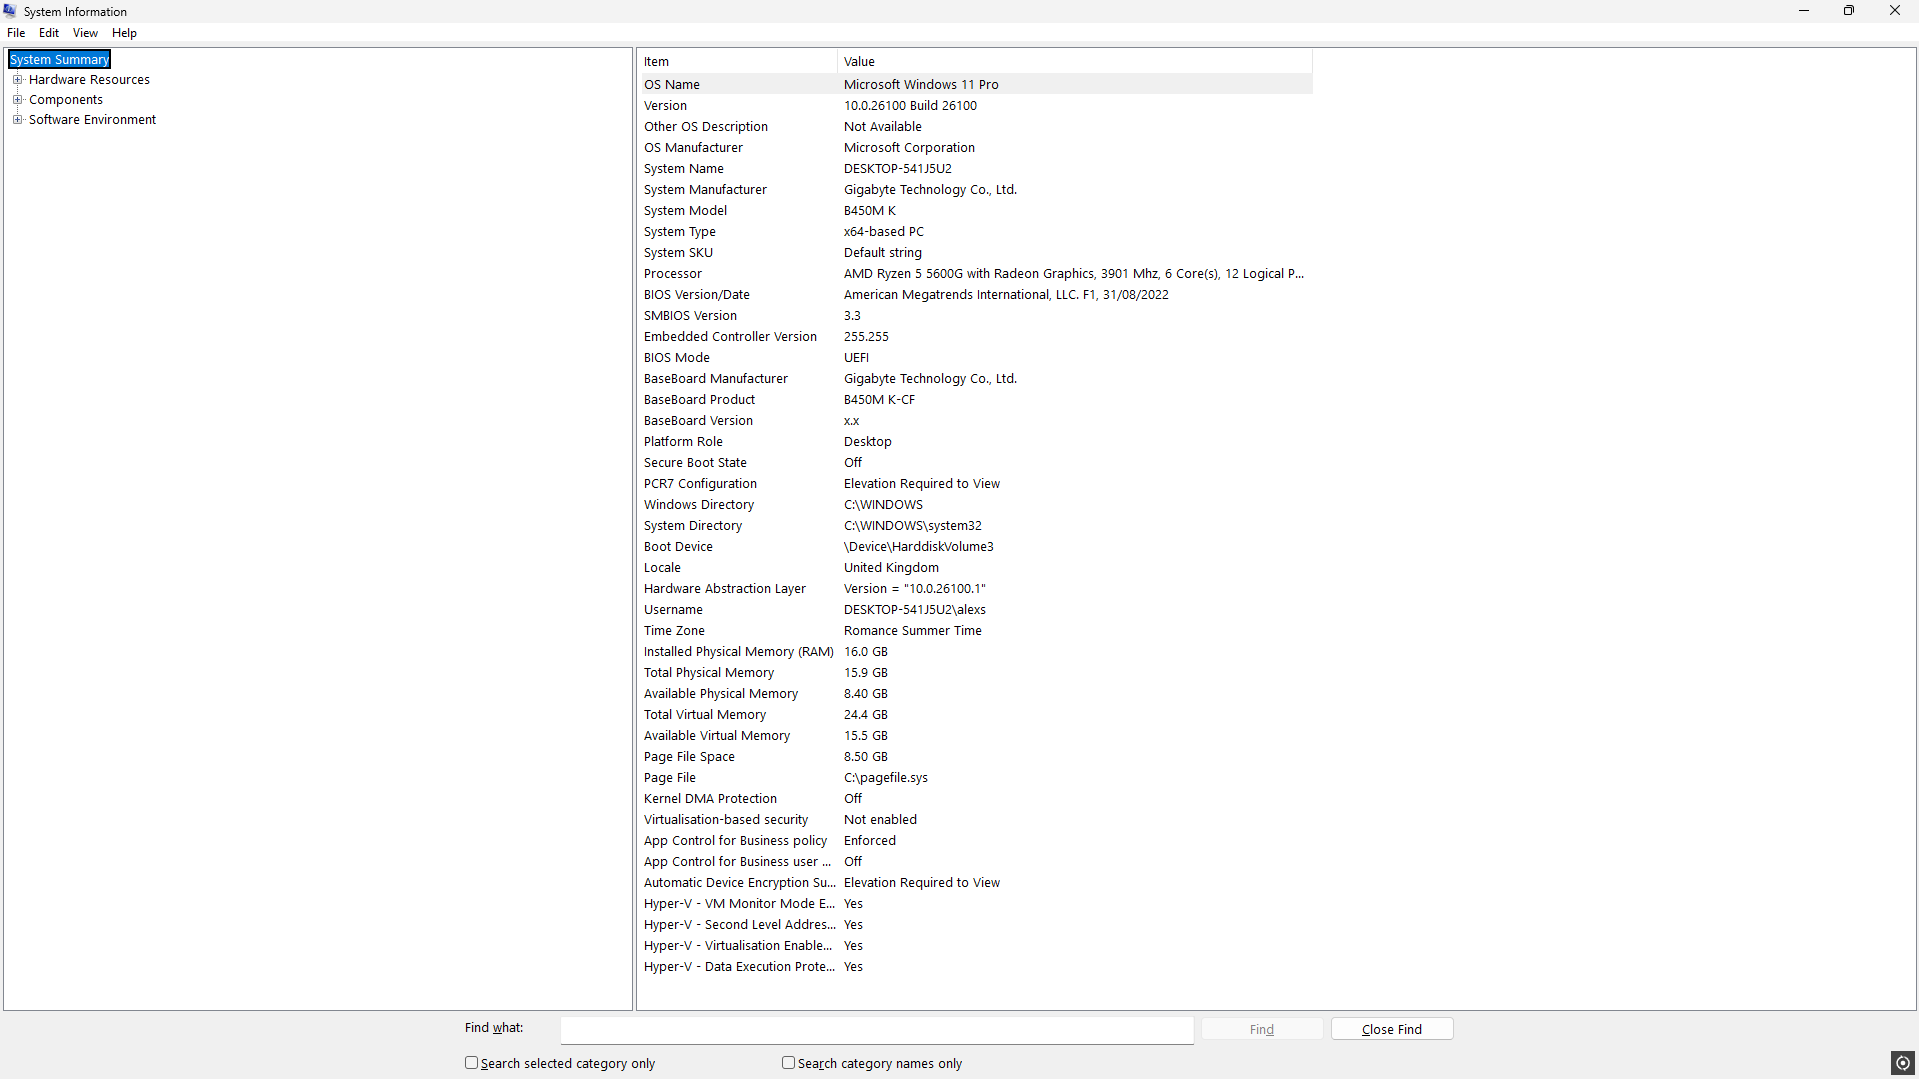Image resolution: width=1919 pixels, height=1079 pixels.
Task: Select the Locale row
Action: click(x=976, y=568)
